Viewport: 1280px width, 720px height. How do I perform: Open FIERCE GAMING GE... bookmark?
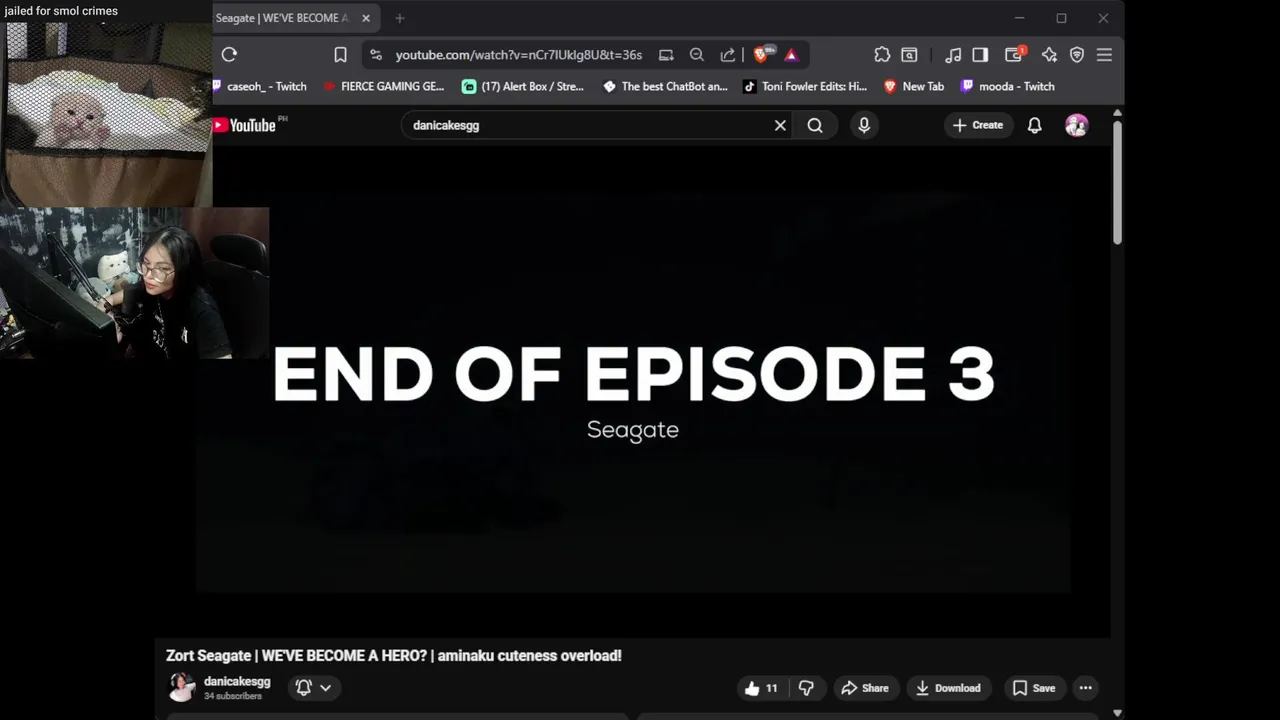pos(384,86)
